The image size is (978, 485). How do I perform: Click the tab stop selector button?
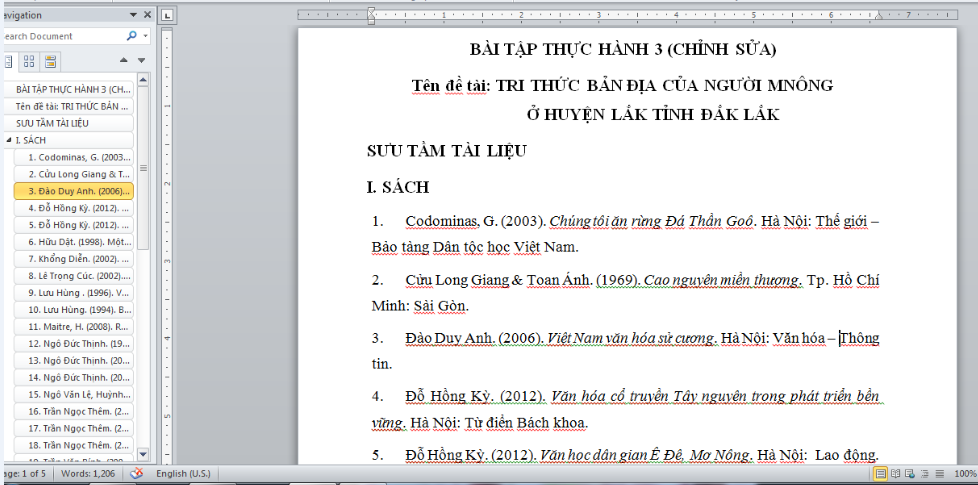click(167, 15)
